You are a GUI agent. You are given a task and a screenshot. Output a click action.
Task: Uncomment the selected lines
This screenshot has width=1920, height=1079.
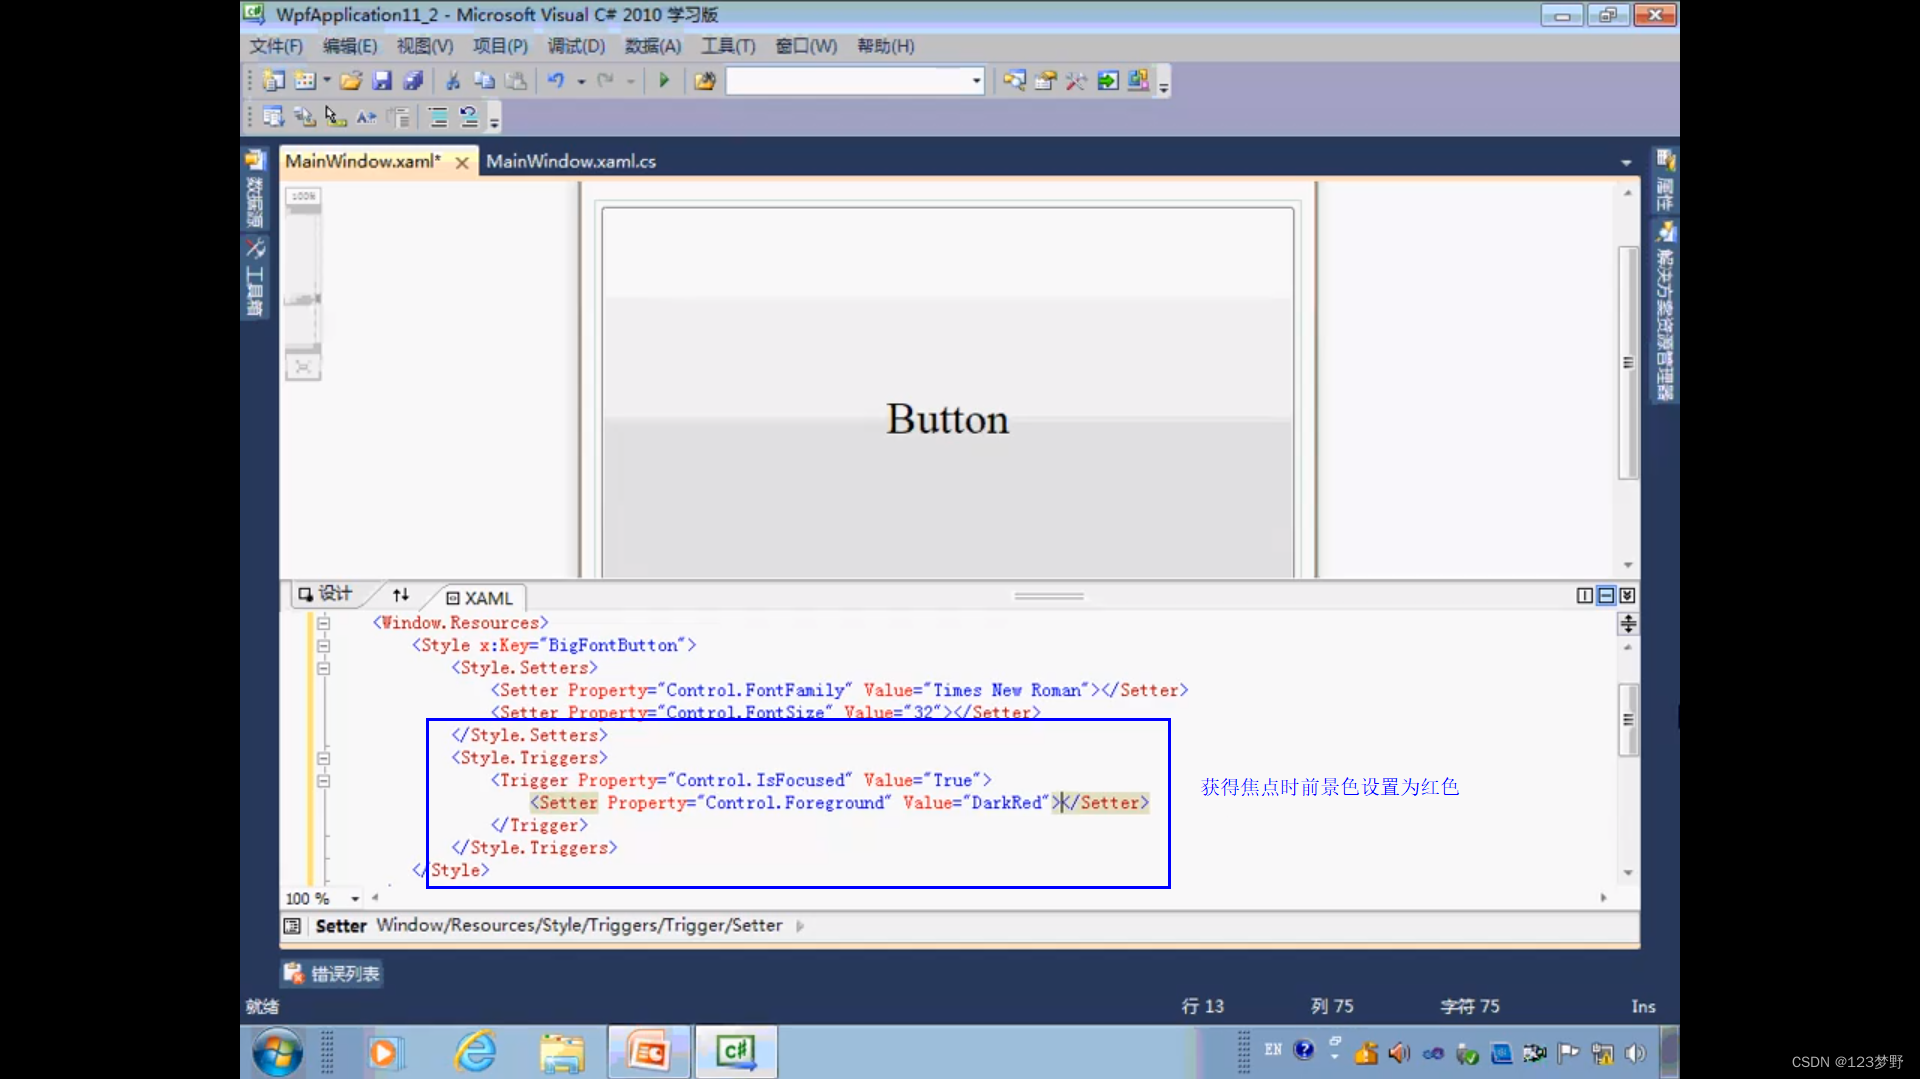pos(469,117)
